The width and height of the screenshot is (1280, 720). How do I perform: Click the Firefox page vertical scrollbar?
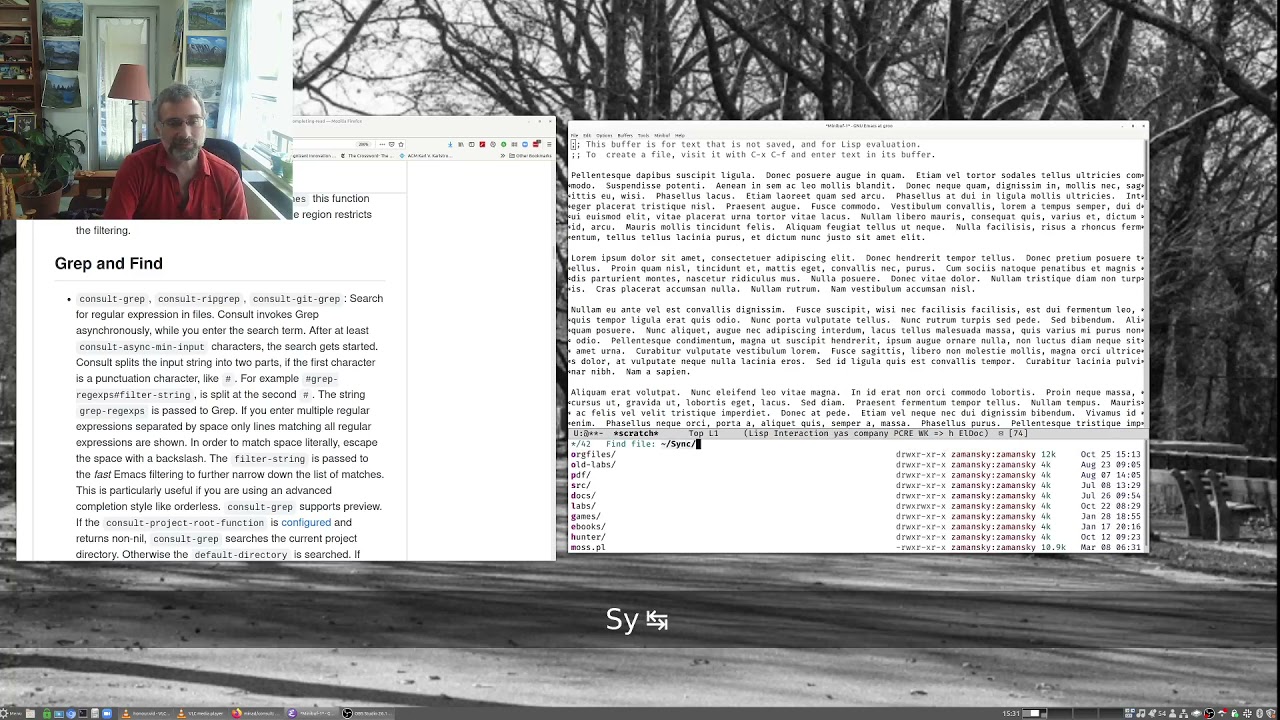553,360
